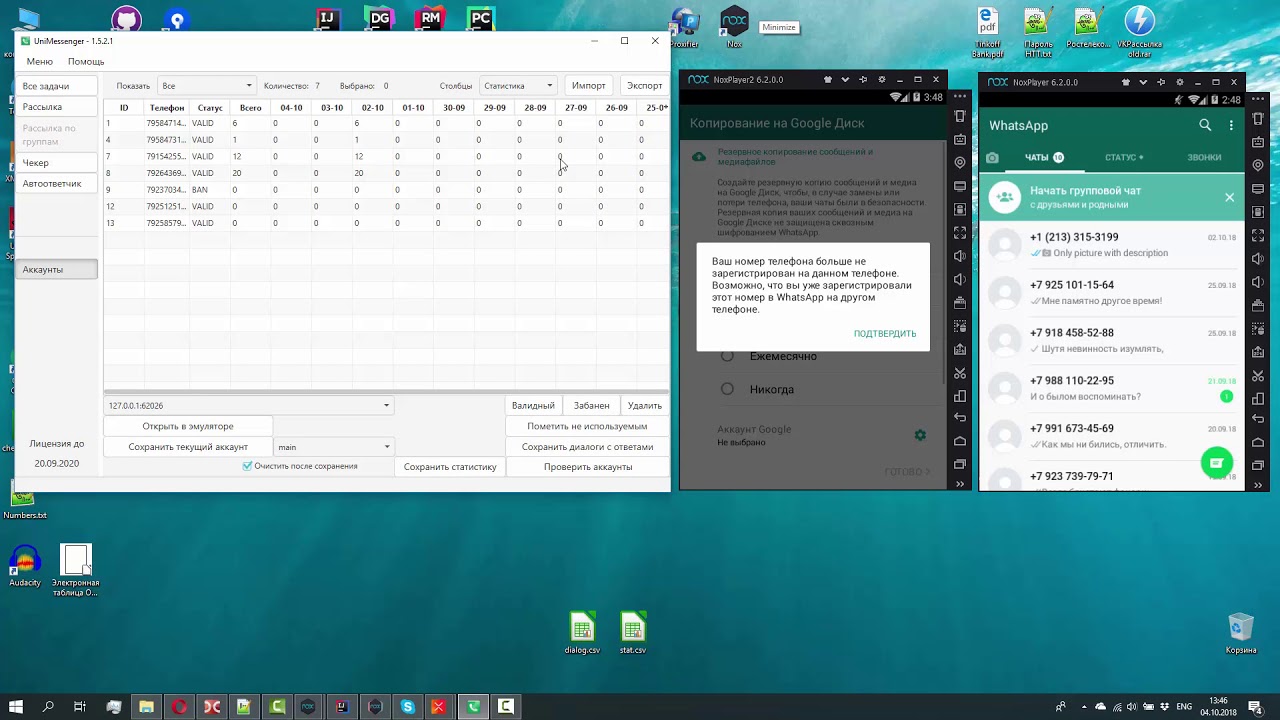1280x720 pixels.
Task: Select the 'Ежемесячно' radio option
Action: pyautogui.click(x=727, y=356)
